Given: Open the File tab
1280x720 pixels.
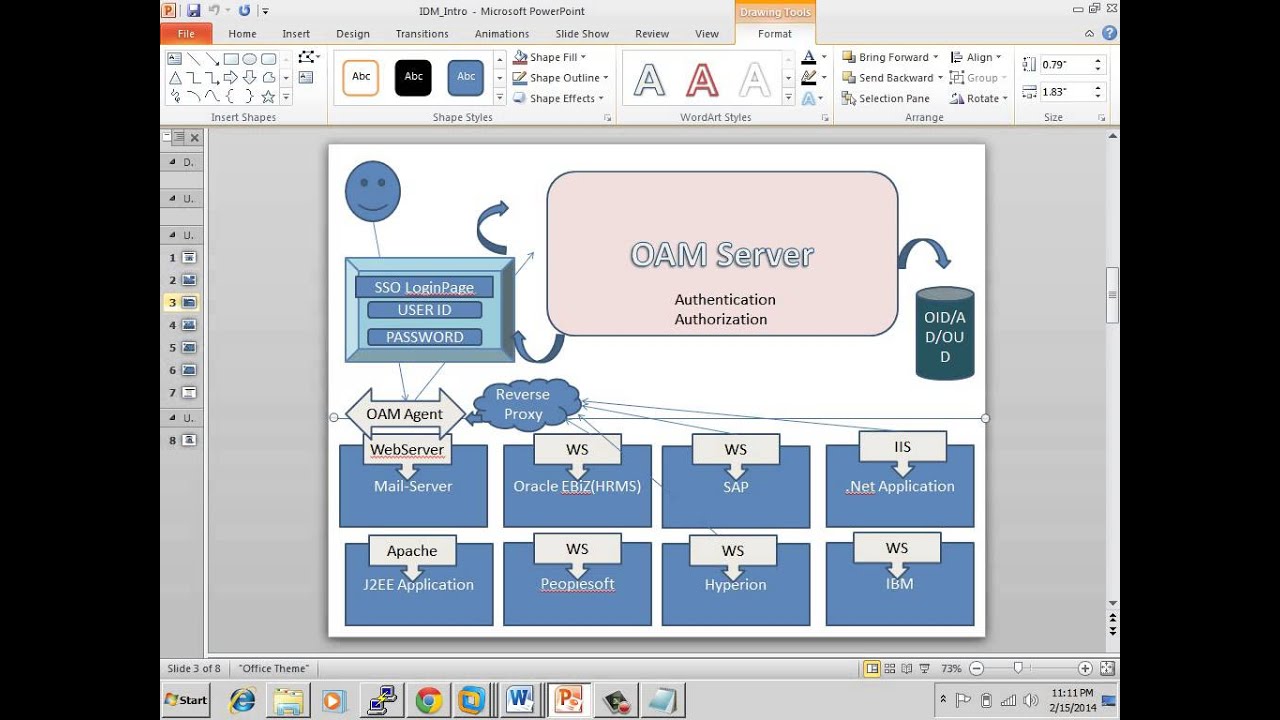Looking at the screenshot, I should (x=186, y=34).
